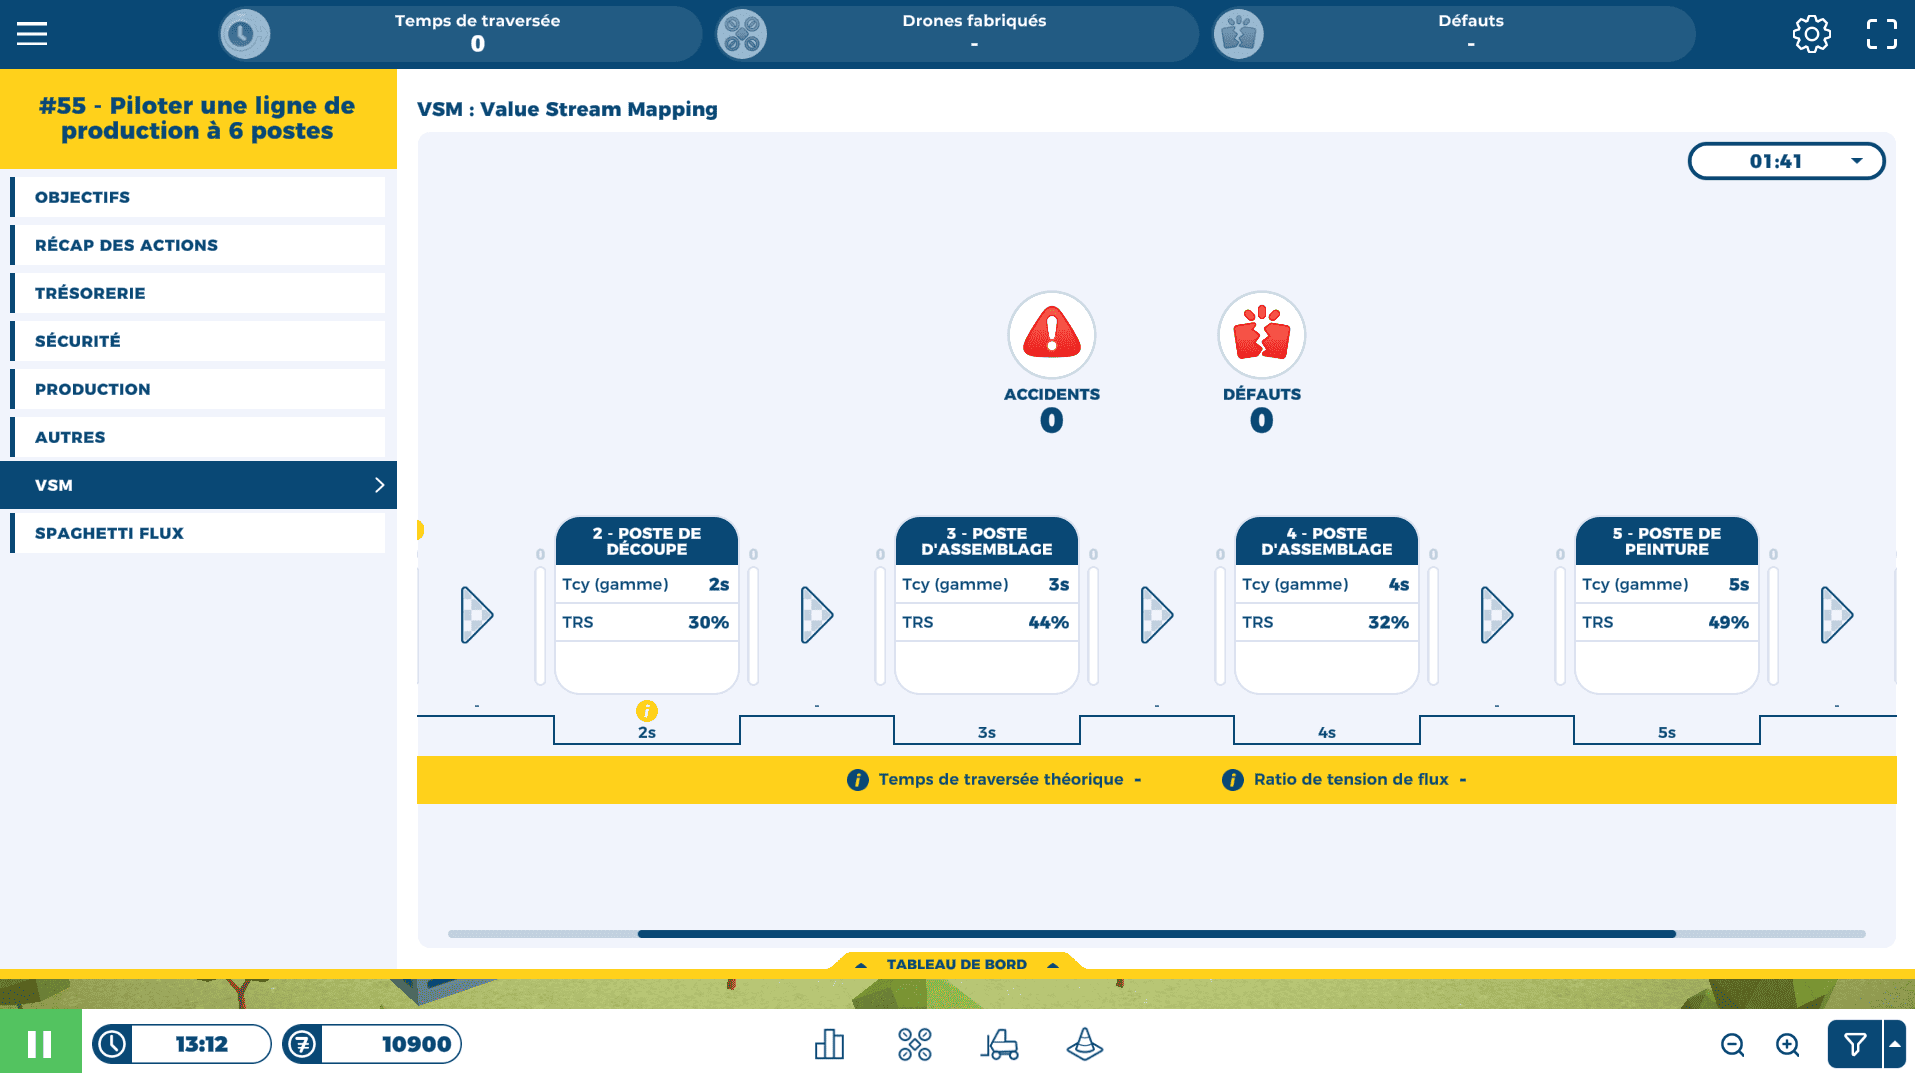This screenshot has width=1915, height=1073.
Task: Open the hamburger menu
Action: pos(32,34)
